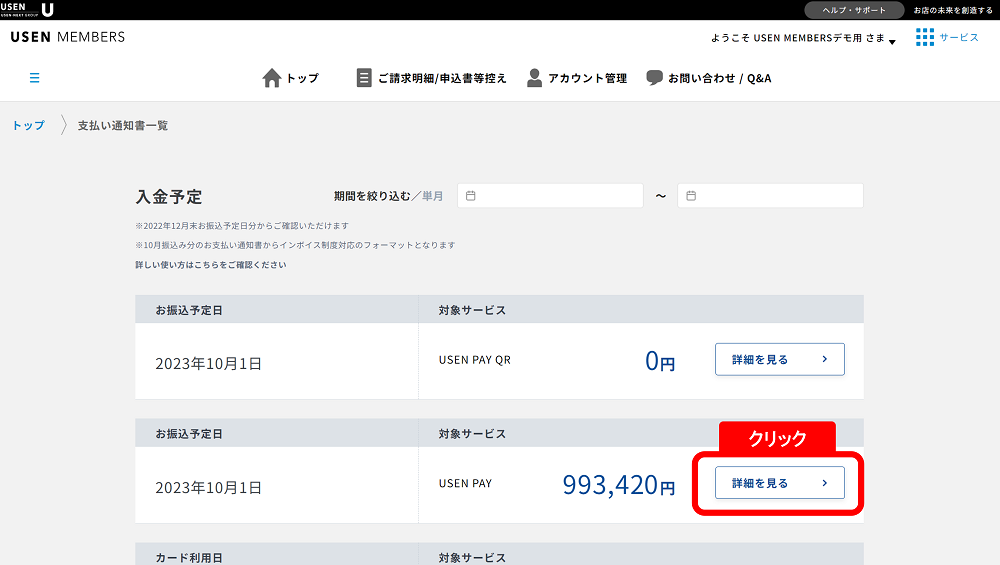Click the USEN logo in top bar
Viewport: 1000px width, 565px height.
[x=27, y=10]
